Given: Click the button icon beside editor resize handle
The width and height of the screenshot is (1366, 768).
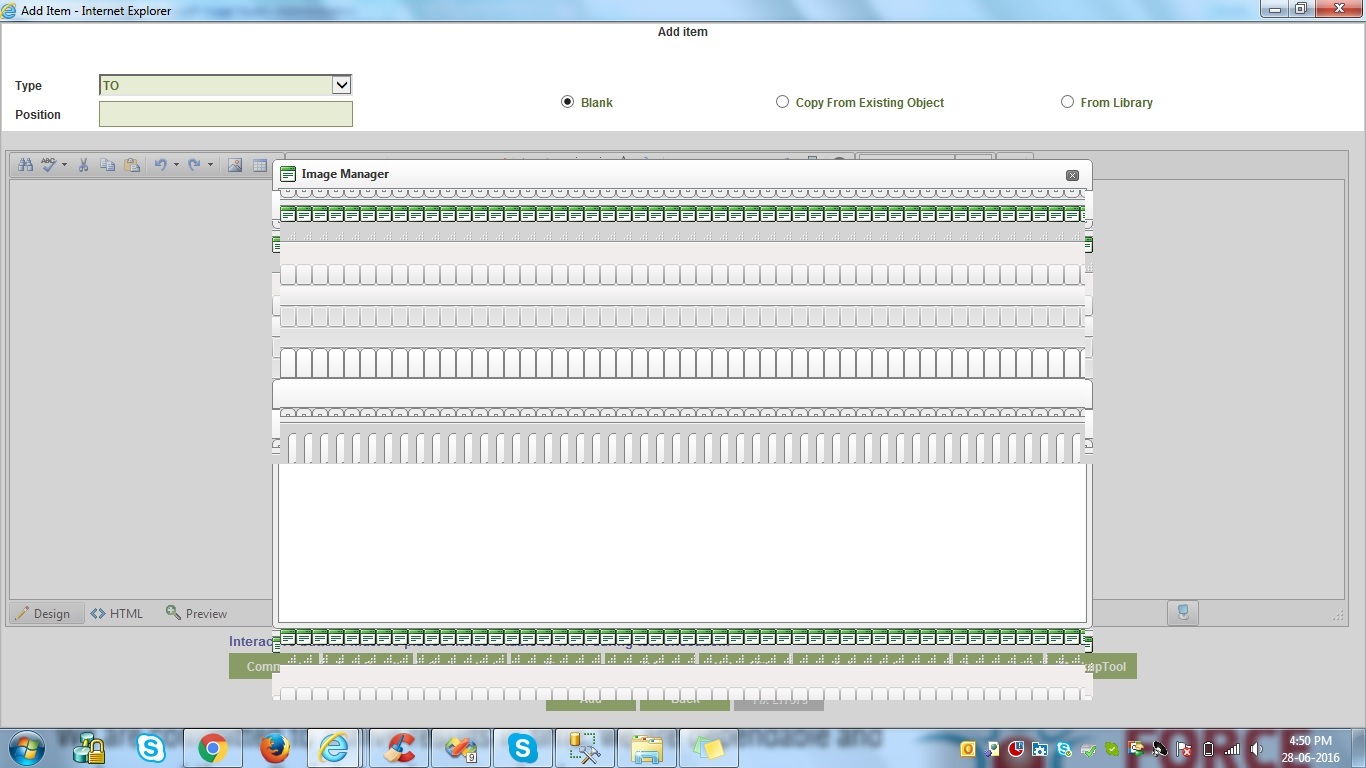Looking at the screenshot, I should coord(1183,613).
